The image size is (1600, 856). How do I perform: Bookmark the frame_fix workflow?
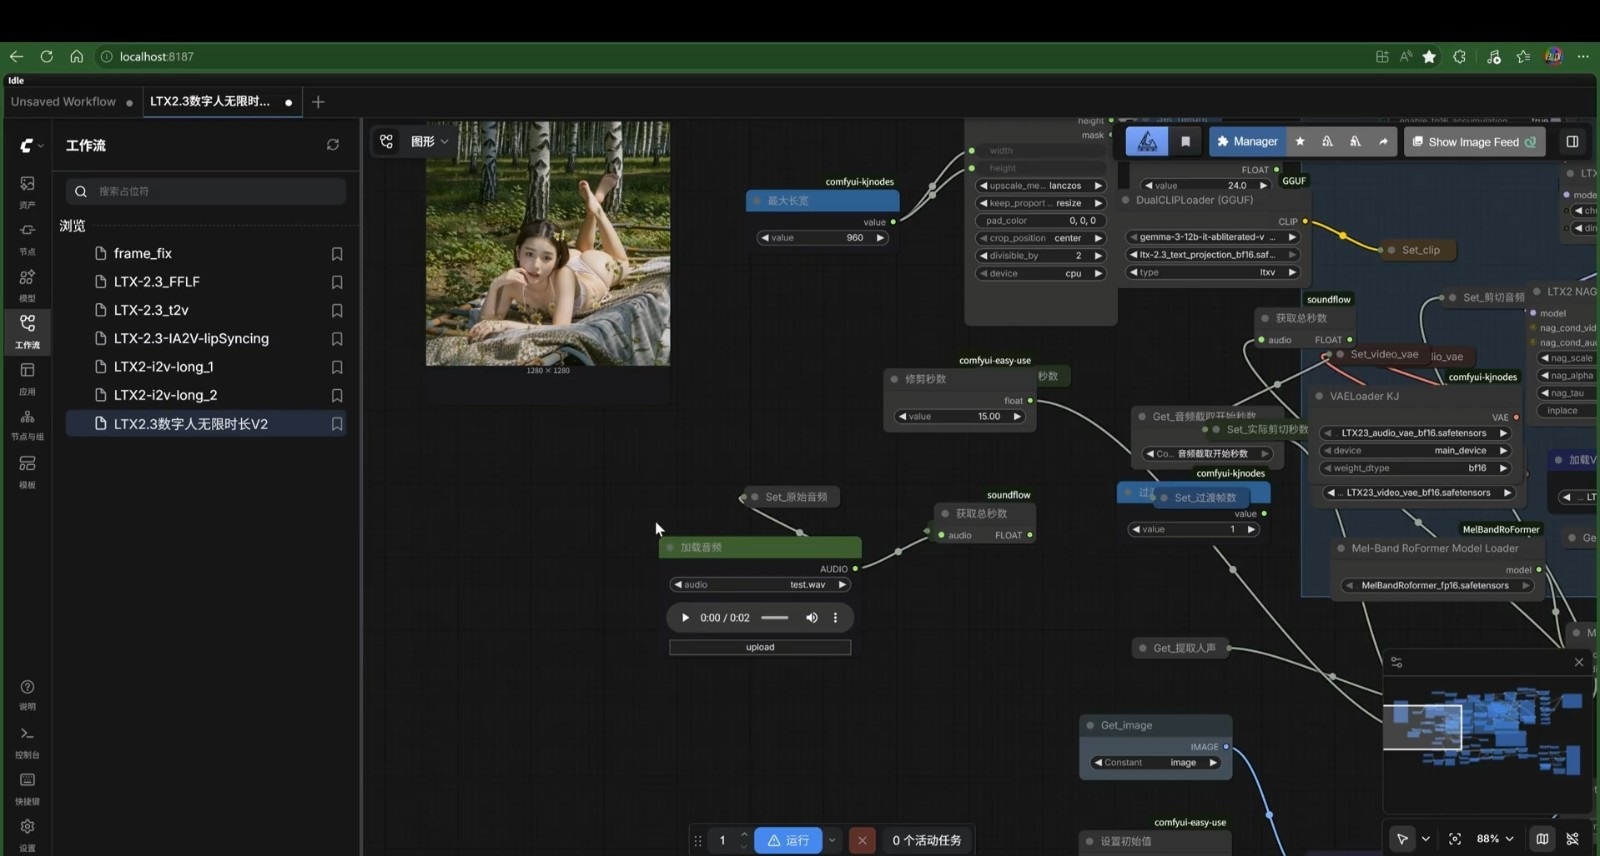(337, 254)
